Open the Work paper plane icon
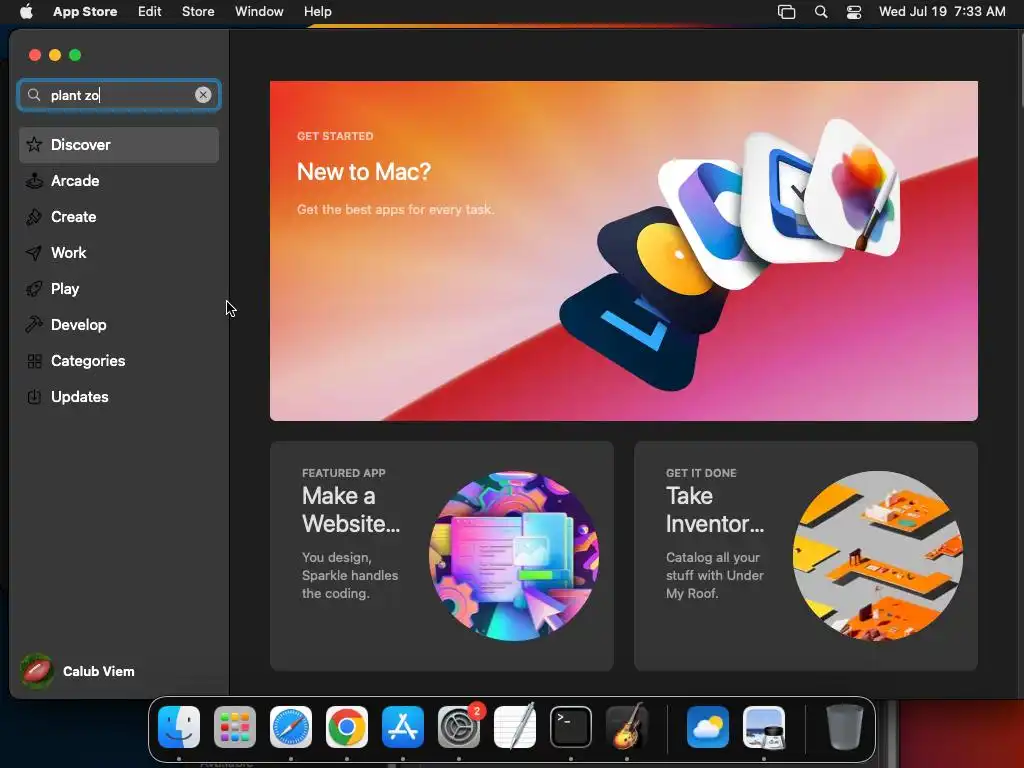The width and height of the screenshot is (1024, 768). pyautogui.click(x=34, y=253)
